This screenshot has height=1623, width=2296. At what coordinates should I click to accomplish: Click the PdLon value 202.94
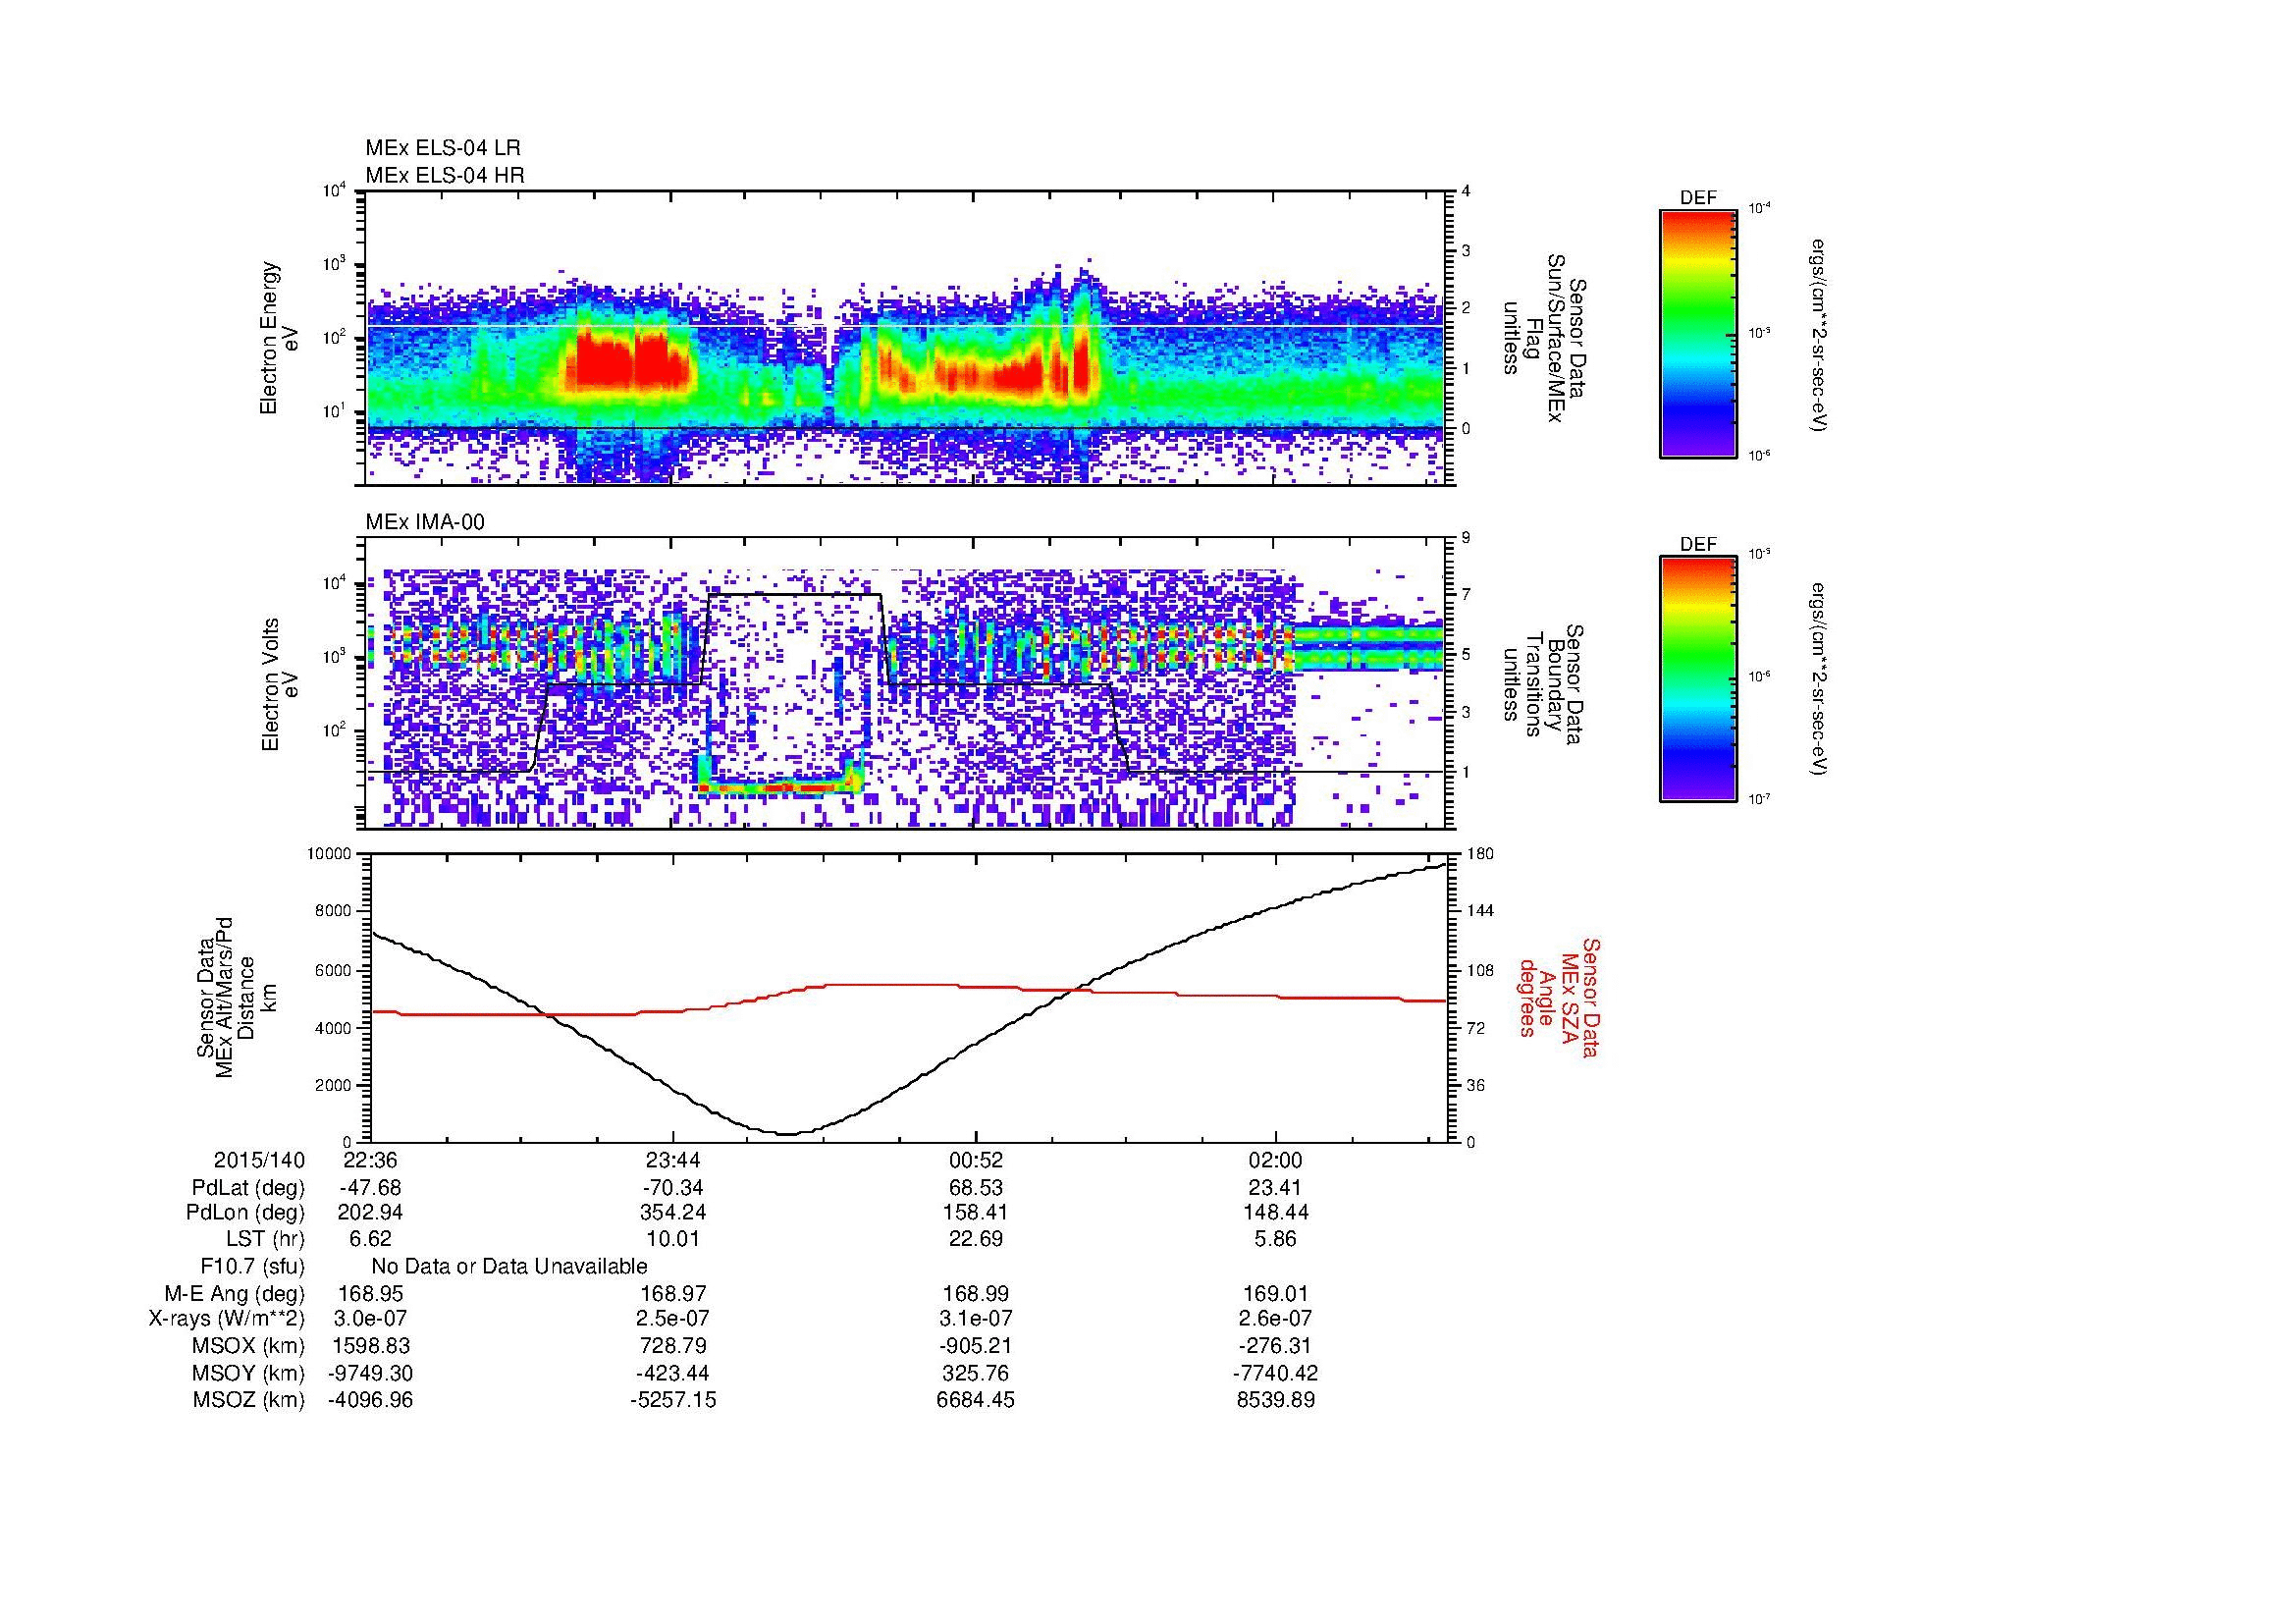pyautogui.click(x=371, y=1213)
